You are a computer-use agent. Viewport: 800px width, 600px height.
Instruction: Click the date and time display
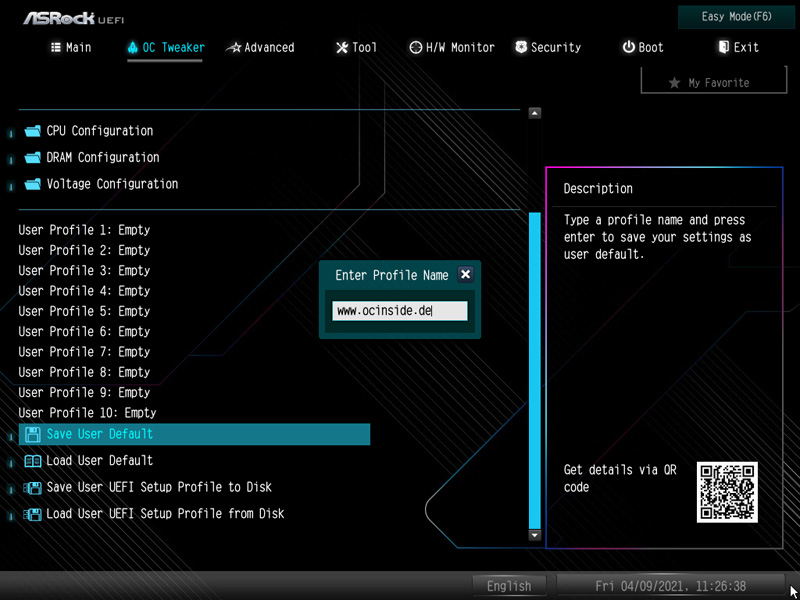coord(670,586)
